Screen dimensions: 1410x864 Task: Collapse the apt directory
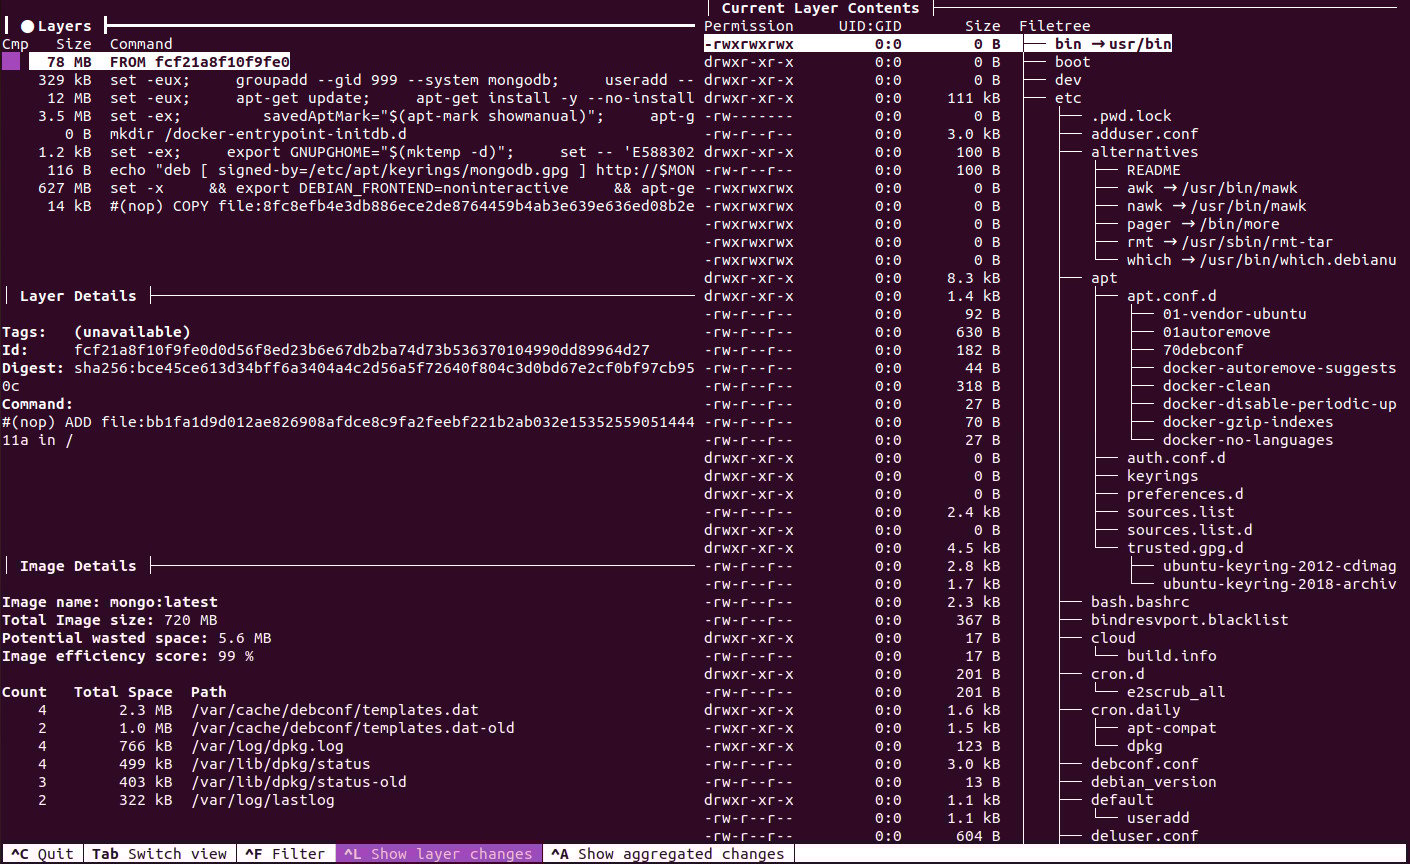pos(1104,278)
